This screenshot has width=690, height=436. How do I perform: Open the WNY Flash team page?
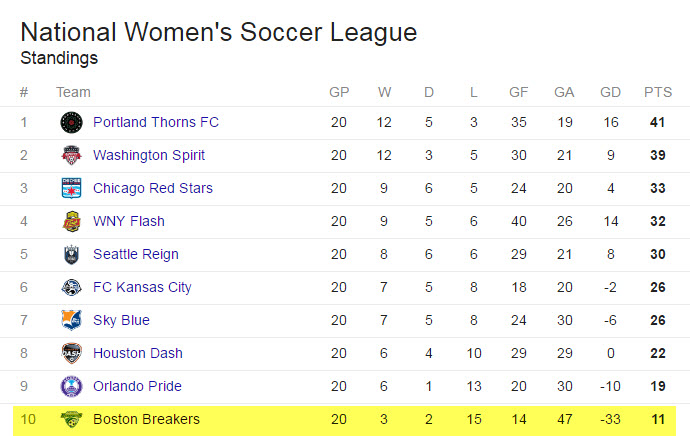click(x=128, y=221)
